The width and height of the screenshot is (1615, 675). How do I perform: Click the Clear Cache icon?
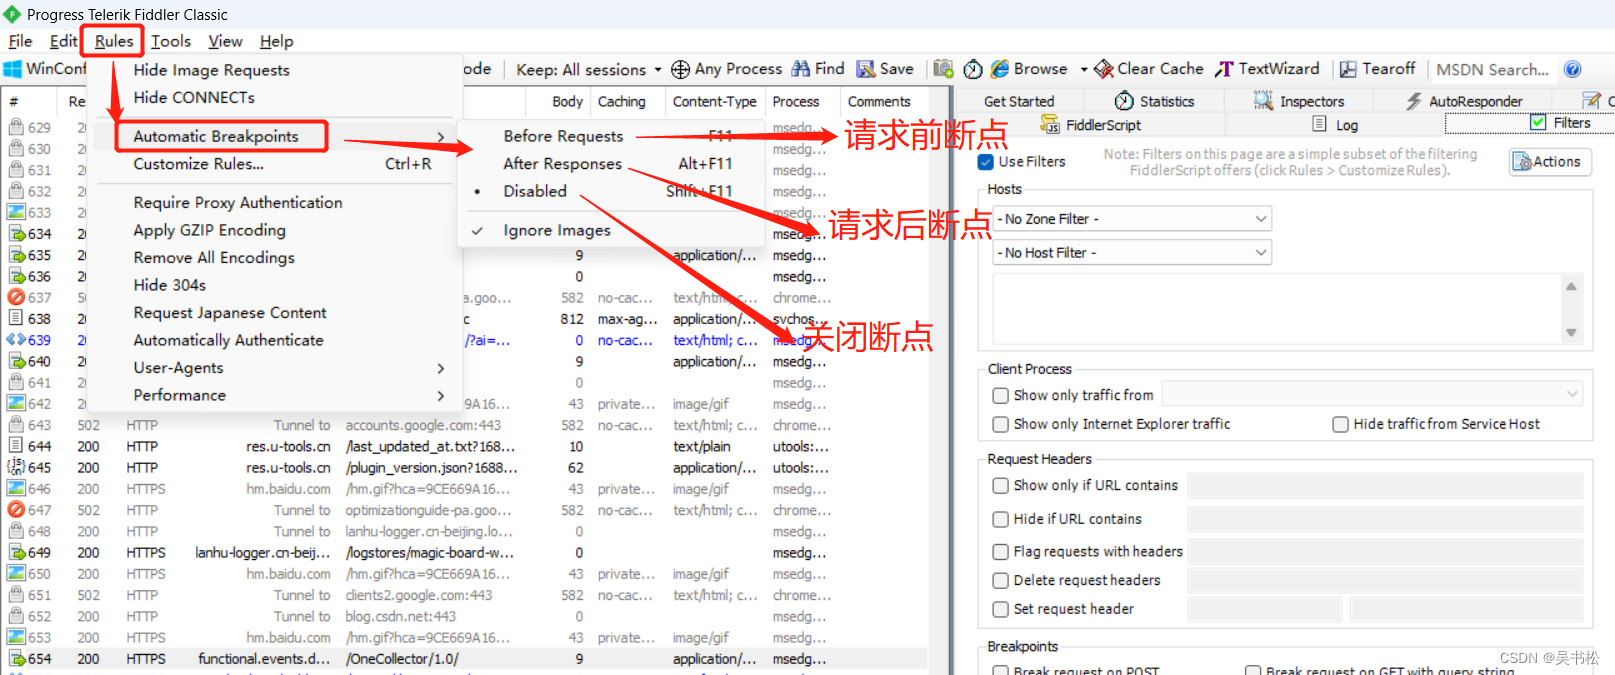tap(1104, 69)
